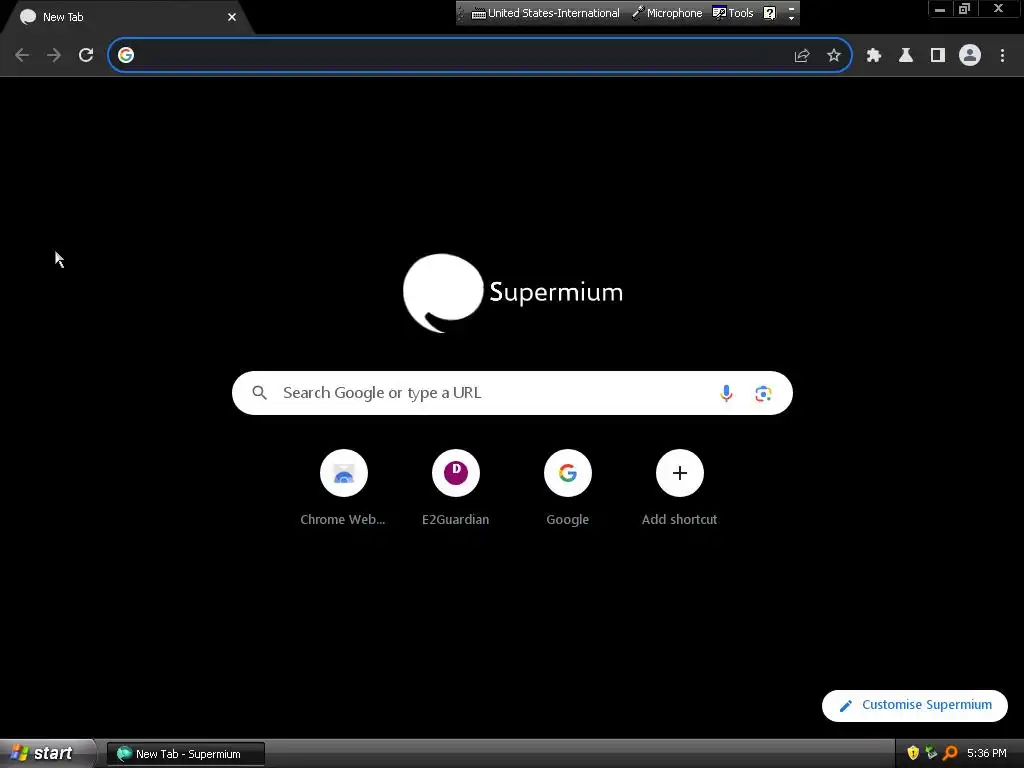1024x768 pixels.
Task: Click Microphone on the language bar
Action: coord(667,13)
